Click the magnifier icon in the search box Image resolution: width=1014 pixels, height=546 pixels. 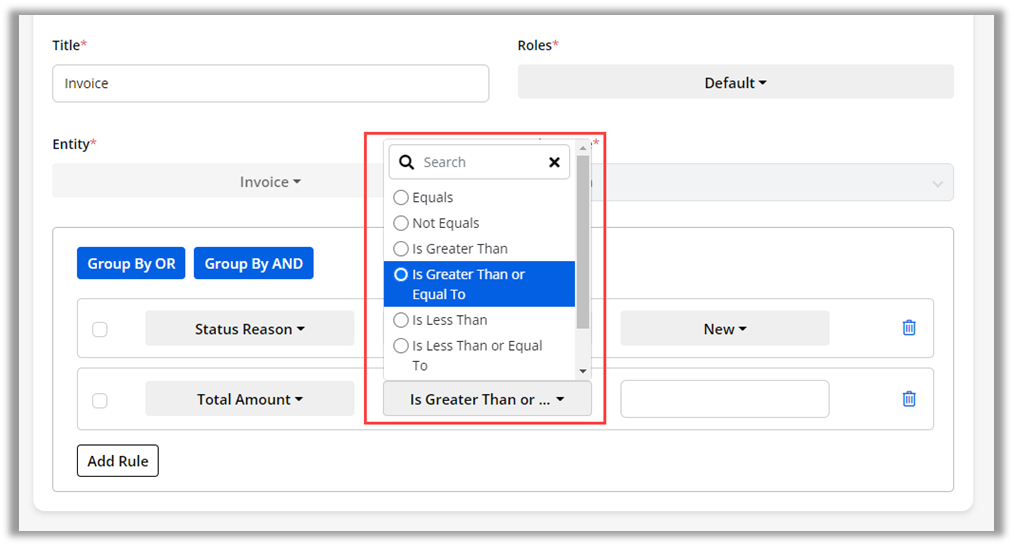click(x=407, y=162)
